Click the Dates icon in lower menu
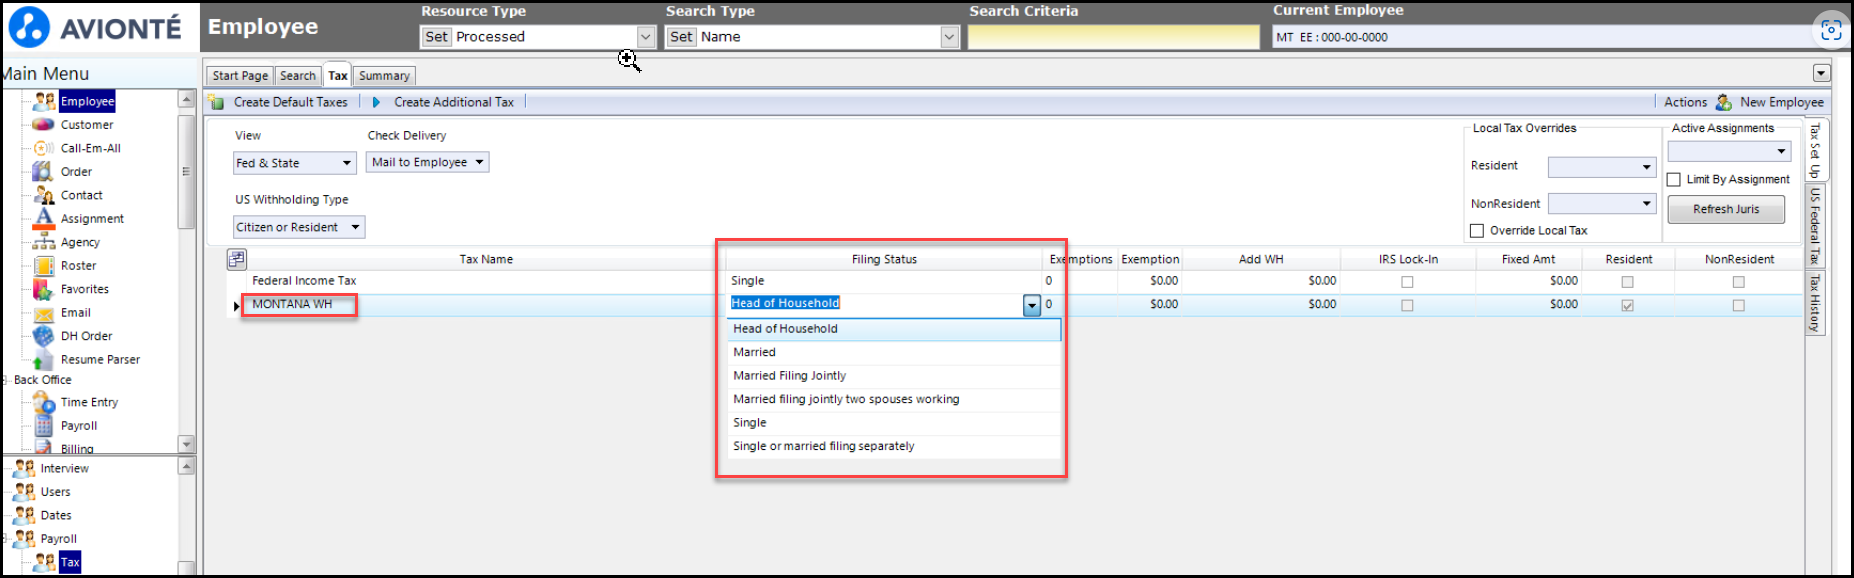Screen dimensions: 1854x578 pyautogui.click(x=24, y=515)
